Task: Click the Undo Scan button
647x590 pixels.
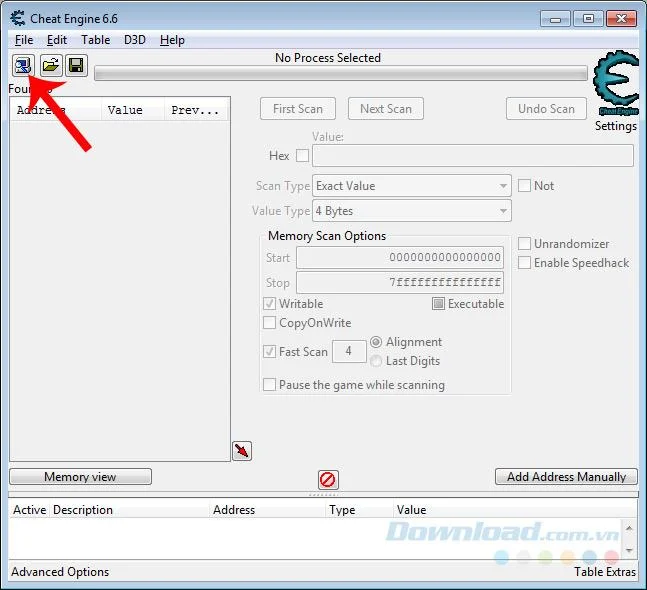Action: tap(546, 109)
